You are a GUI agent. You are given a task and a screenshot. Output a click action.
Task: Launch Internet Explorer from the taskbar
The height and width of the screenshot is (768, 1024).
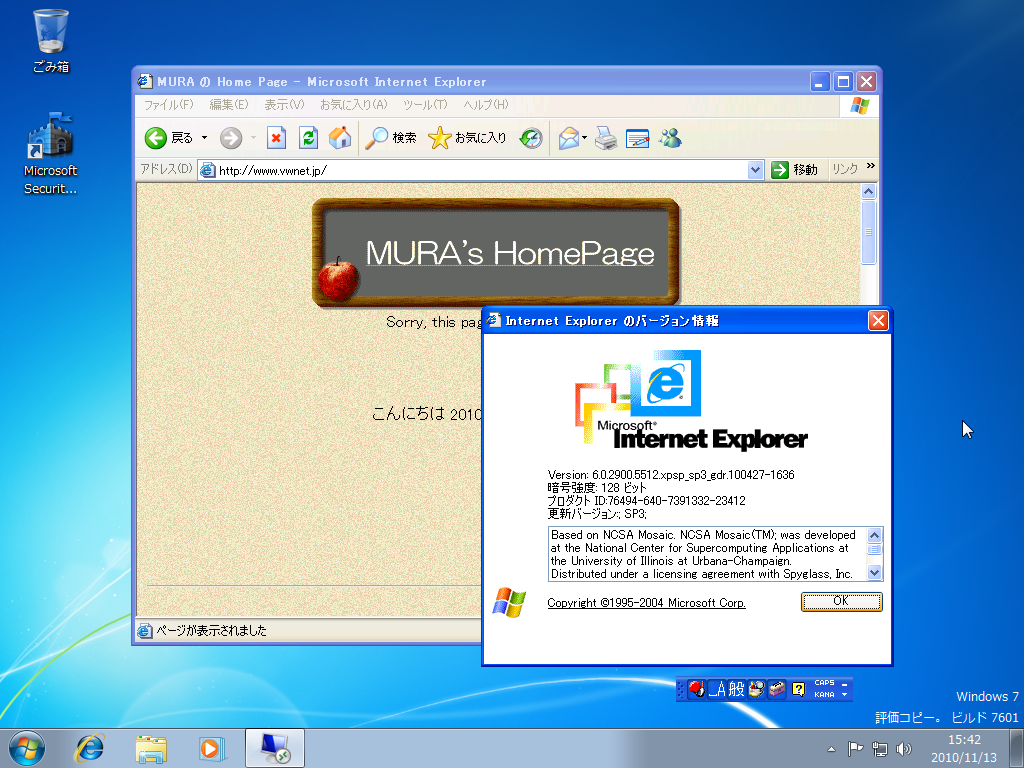pyautogui.click(x=89, y=748)
